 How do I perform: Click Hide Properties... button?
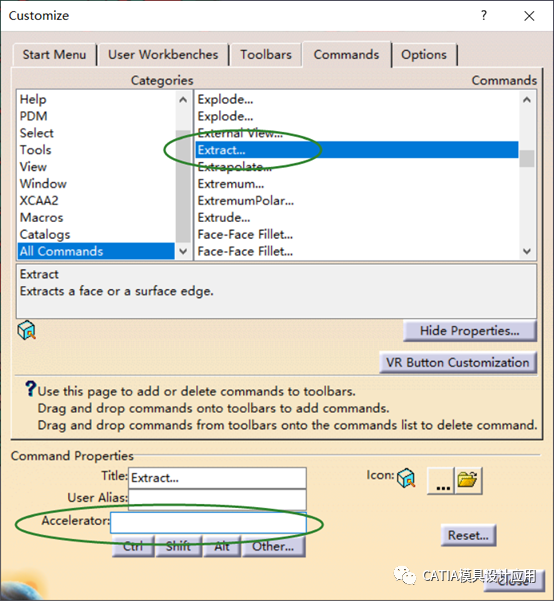(x=470, y=331)
